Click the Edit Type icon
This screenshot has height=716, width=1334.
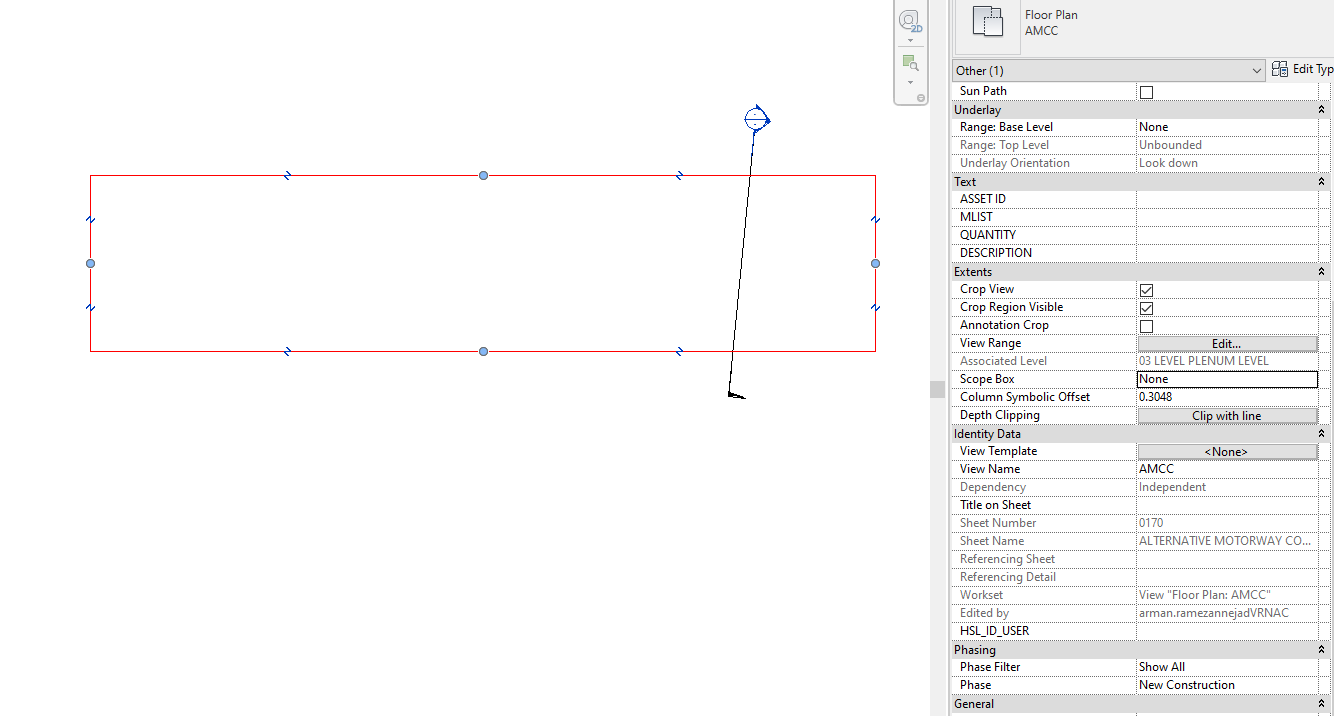tap(1280, 69)
